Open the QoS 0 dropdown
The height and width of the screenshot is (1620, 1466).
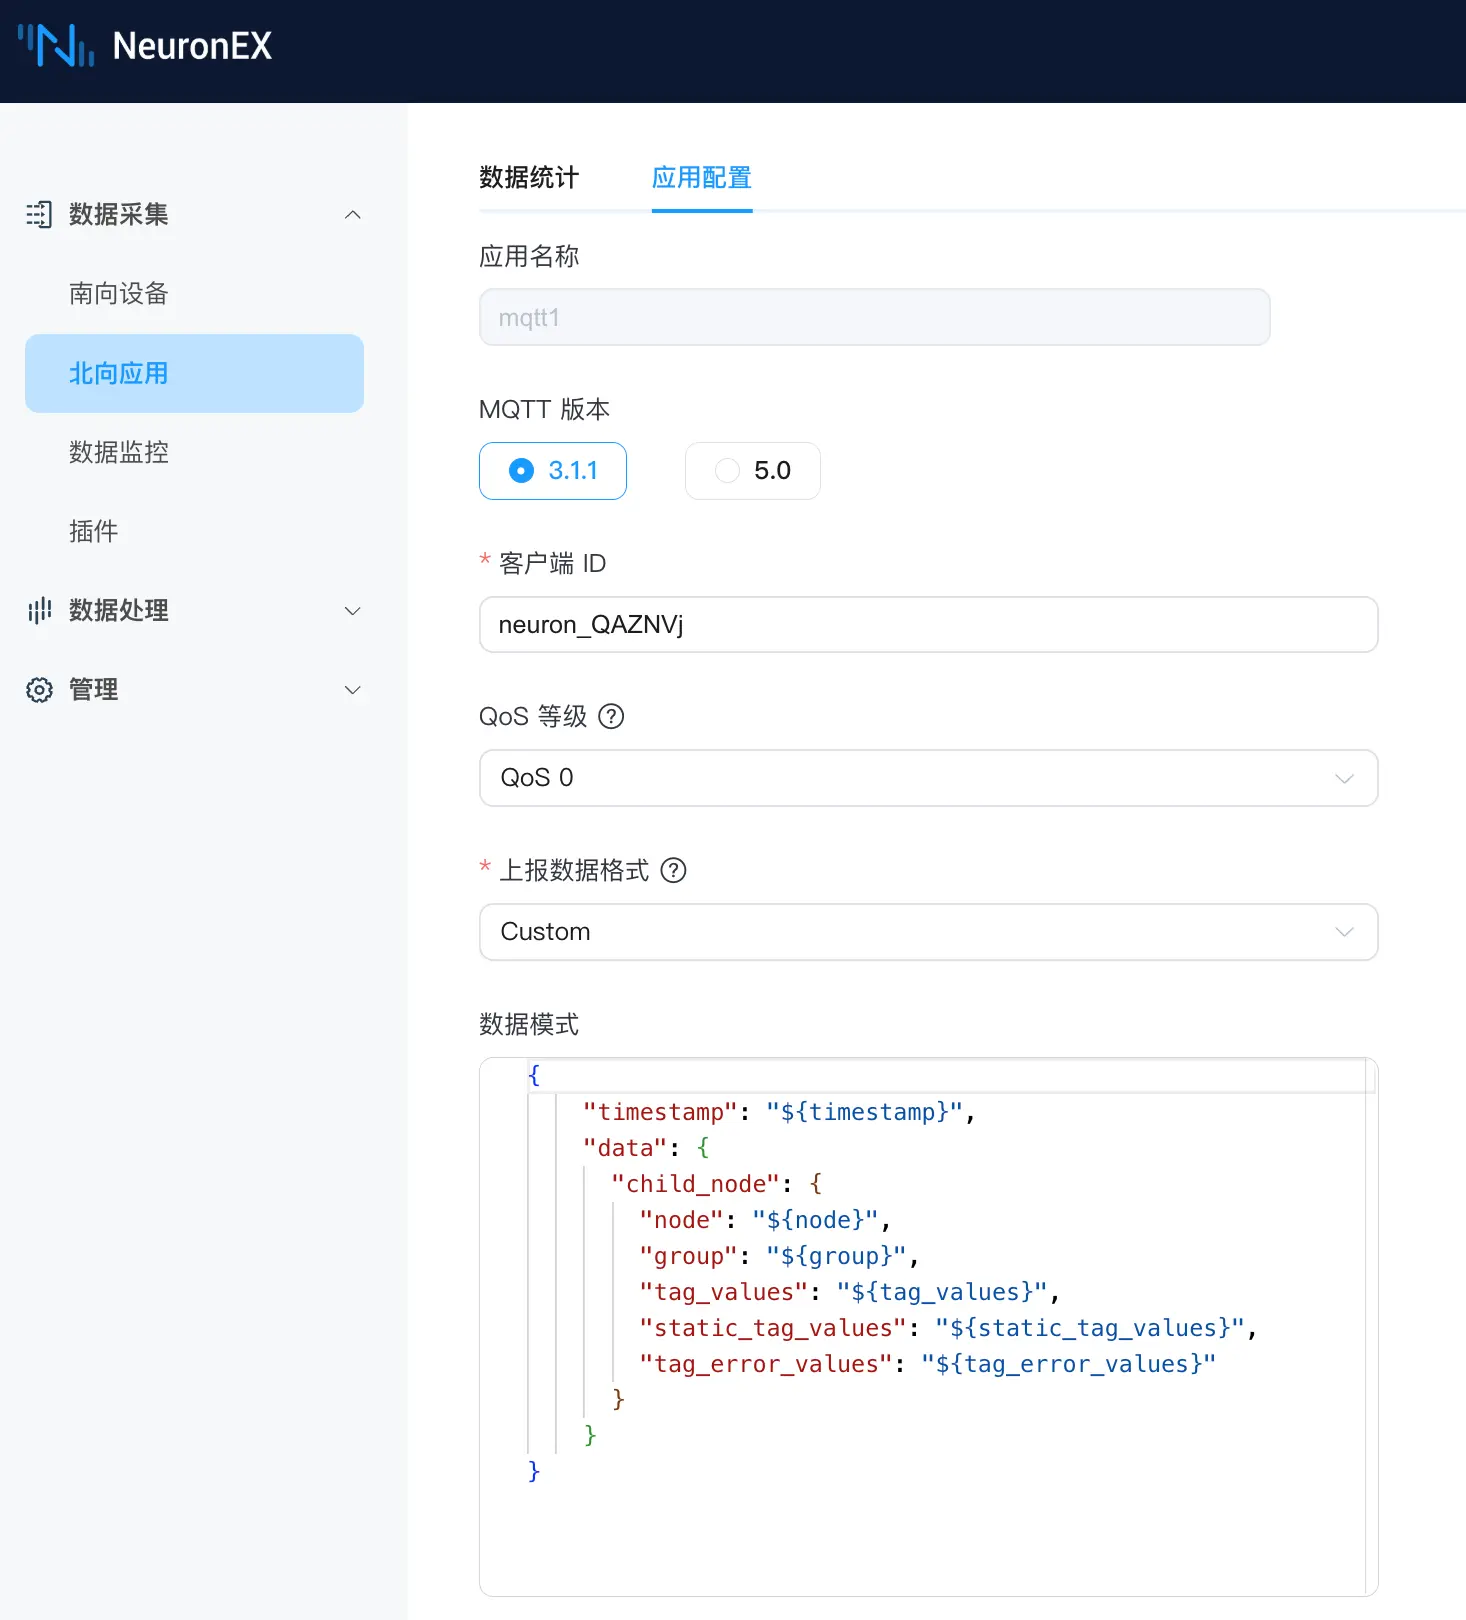pyautogui.click(x=928, y=778)
